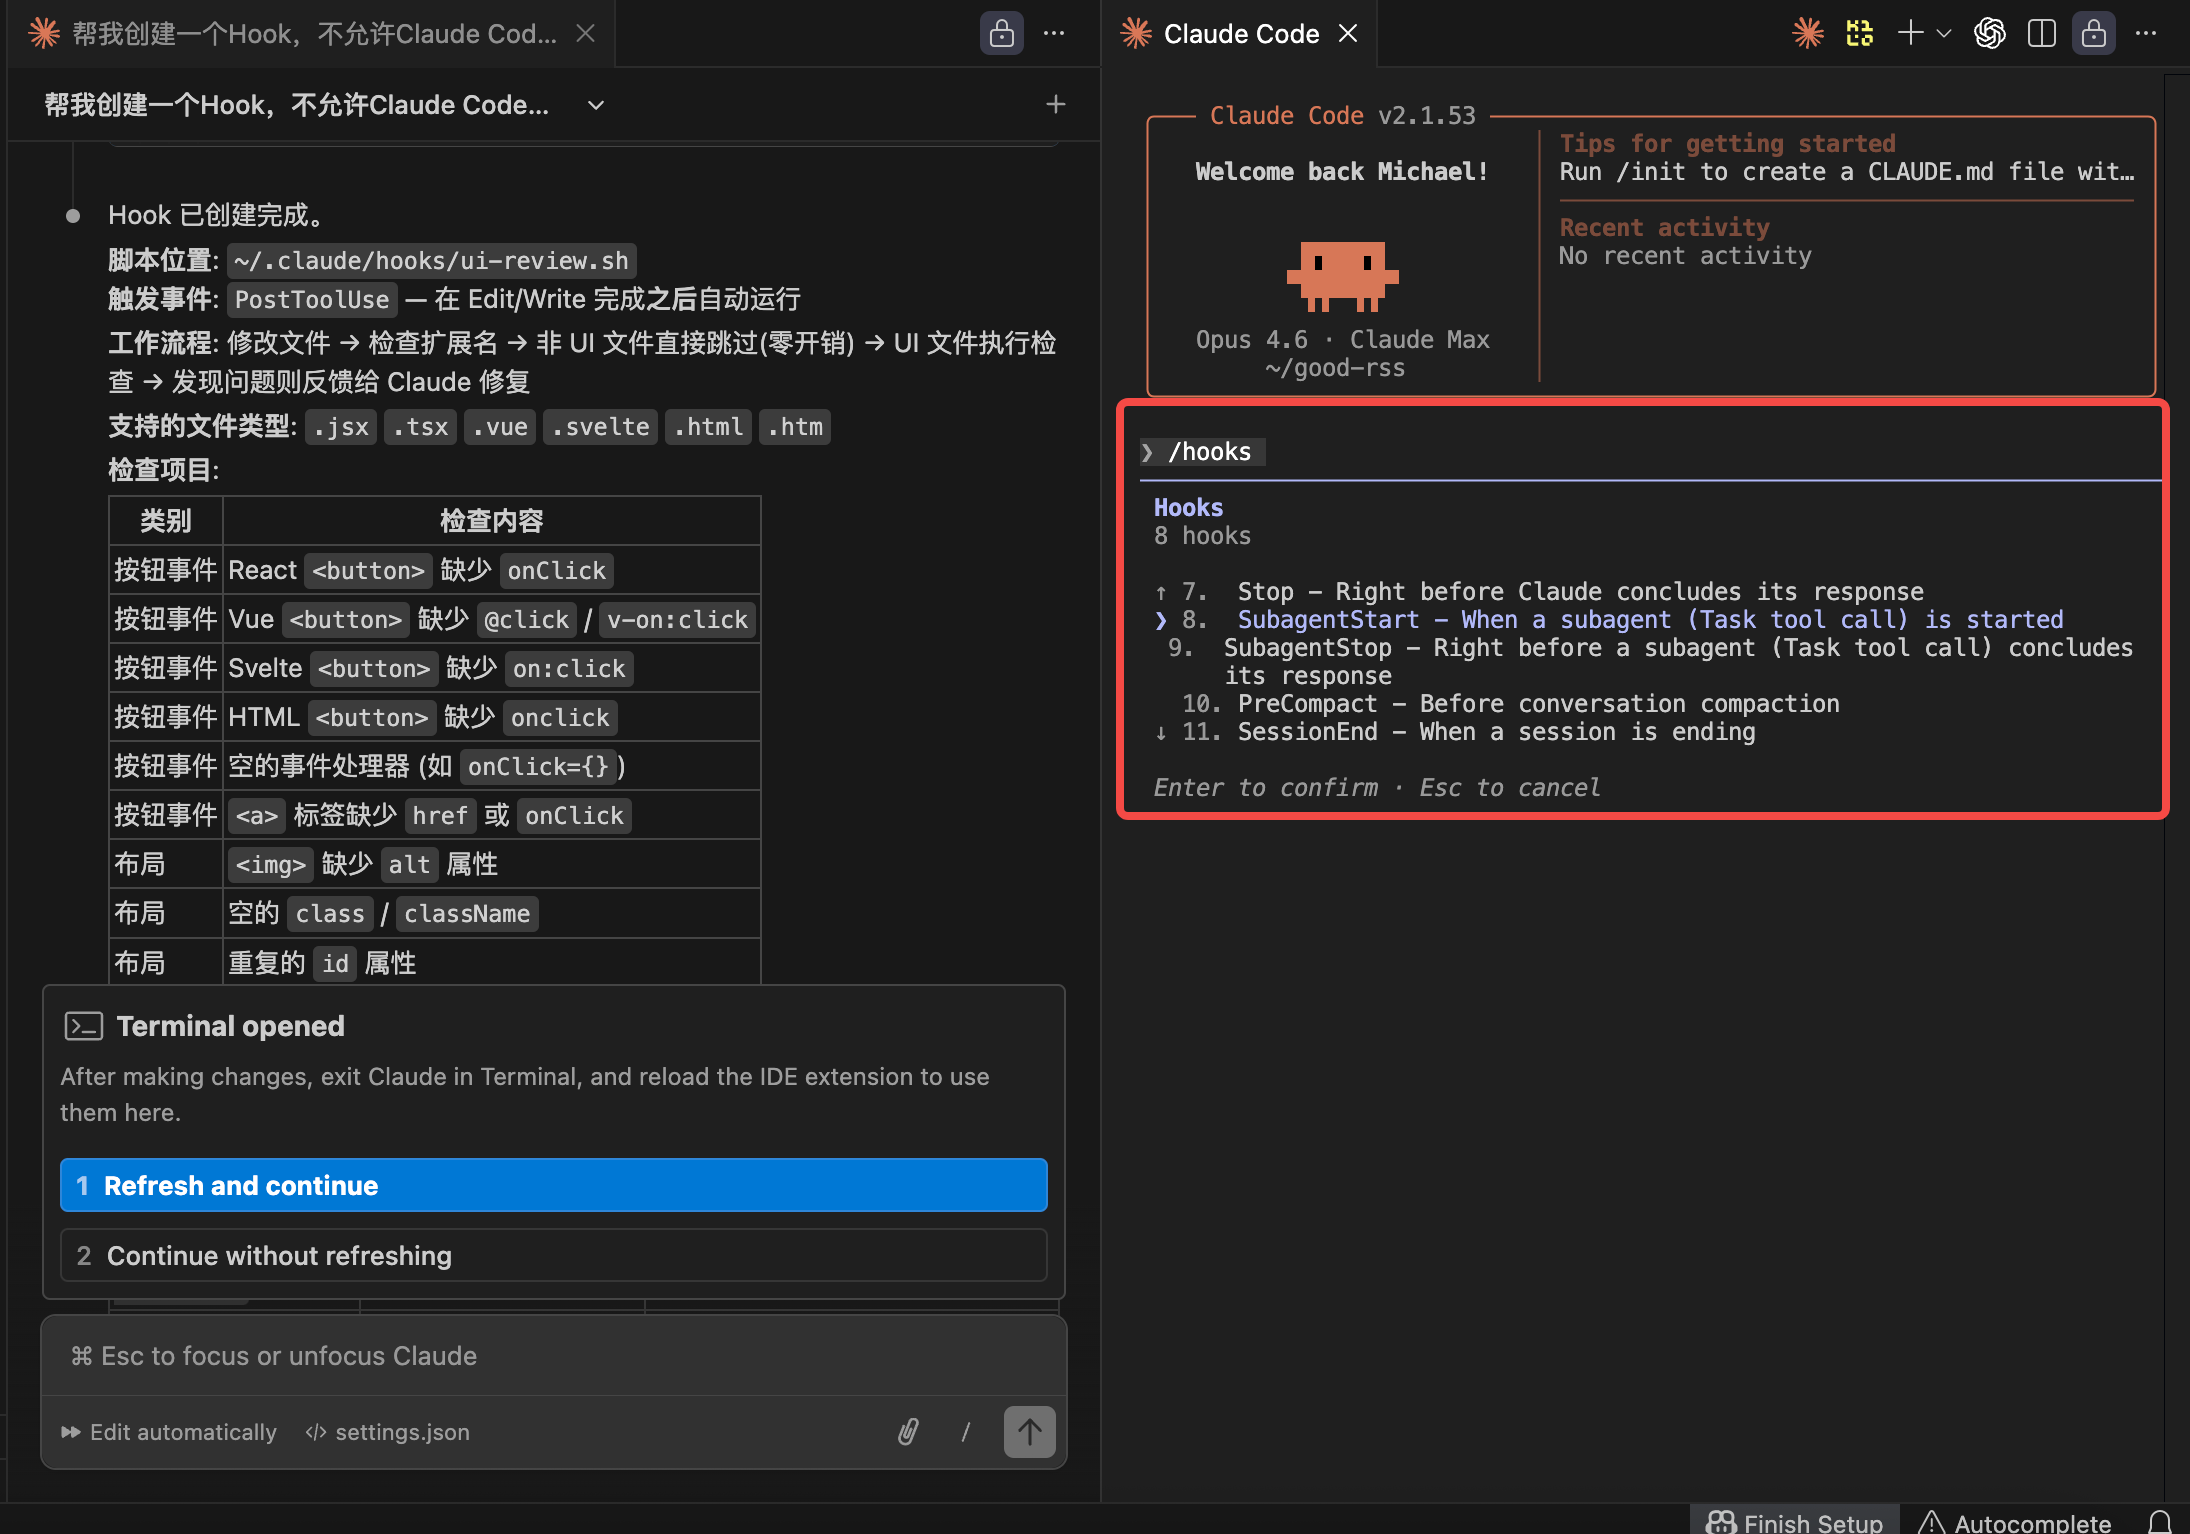Open the ChatGPT swirl icon in toolbar
This screenshot has height=1534, width=2190.
coord(1990,34)
